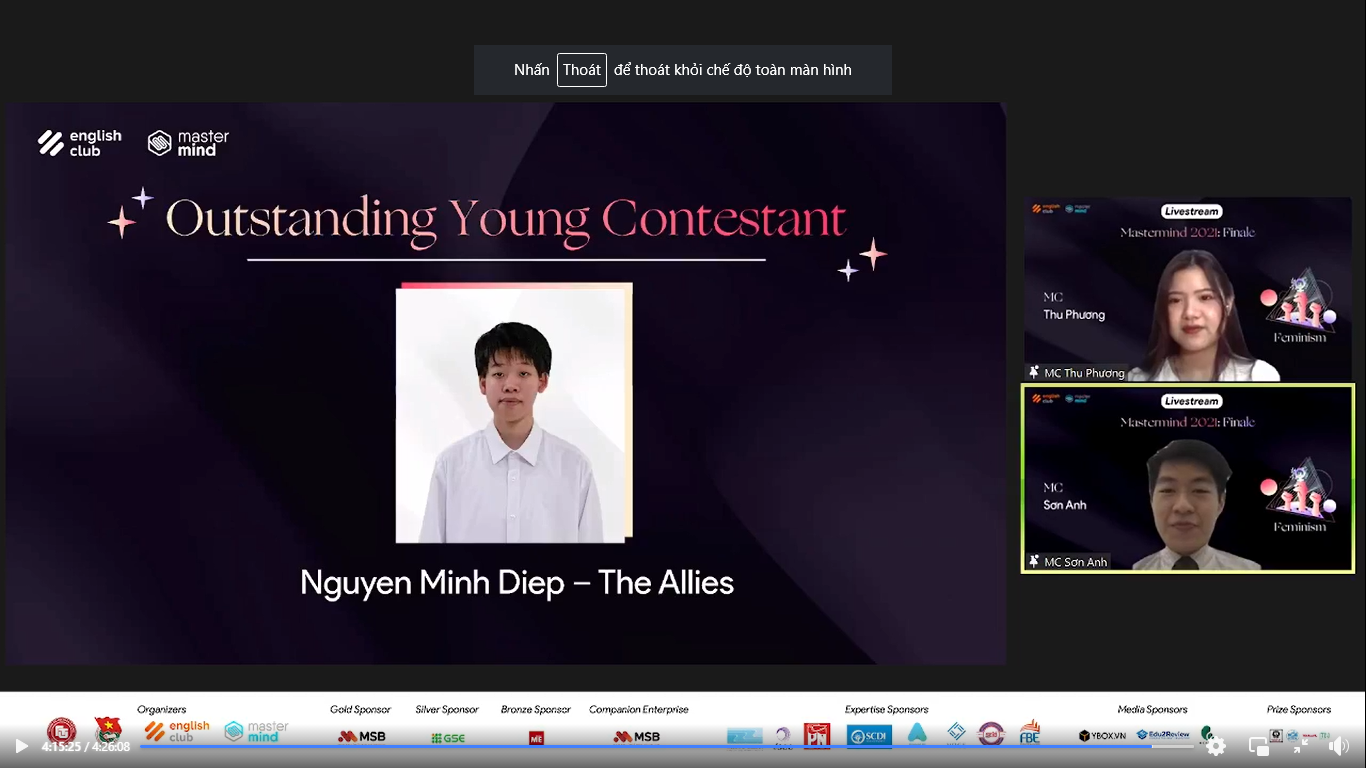Screen dimensions: 1366x768
Task: Click the pin icon beside MC Sơn Anh
Action: [1034, 561]
